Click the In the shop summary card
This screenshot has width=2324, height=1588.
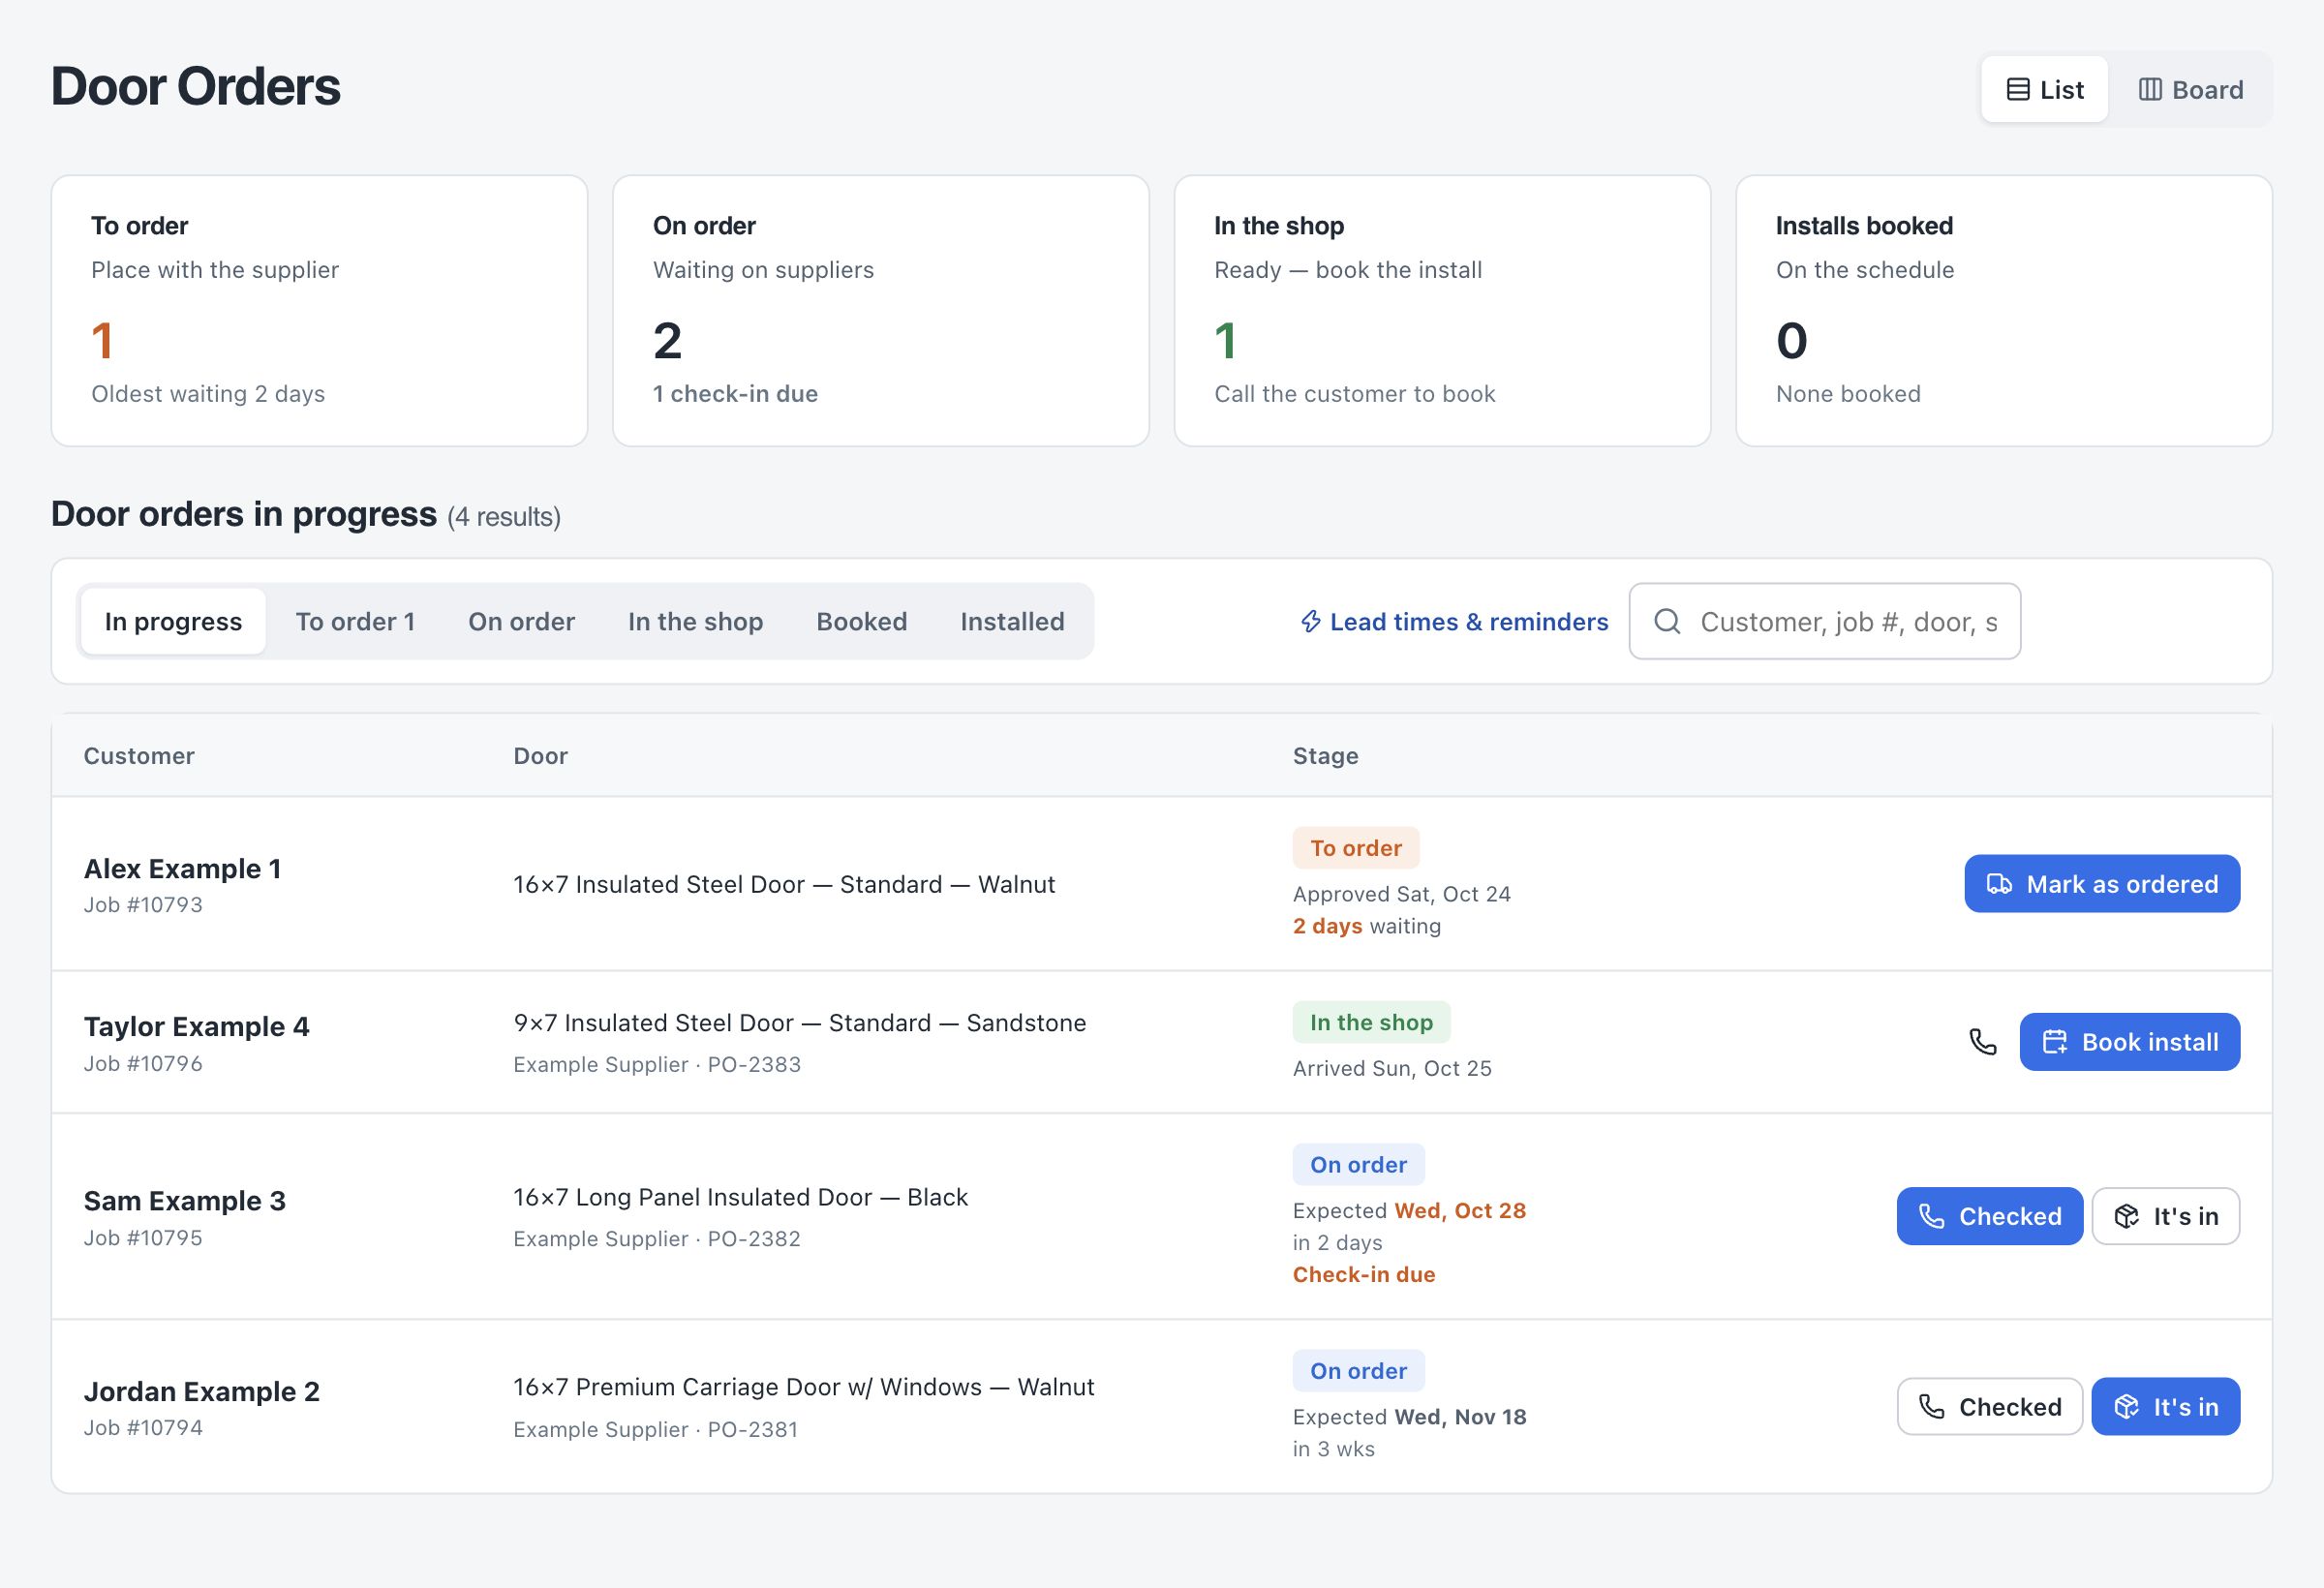pyautogui.click(x=1442, y=311)
